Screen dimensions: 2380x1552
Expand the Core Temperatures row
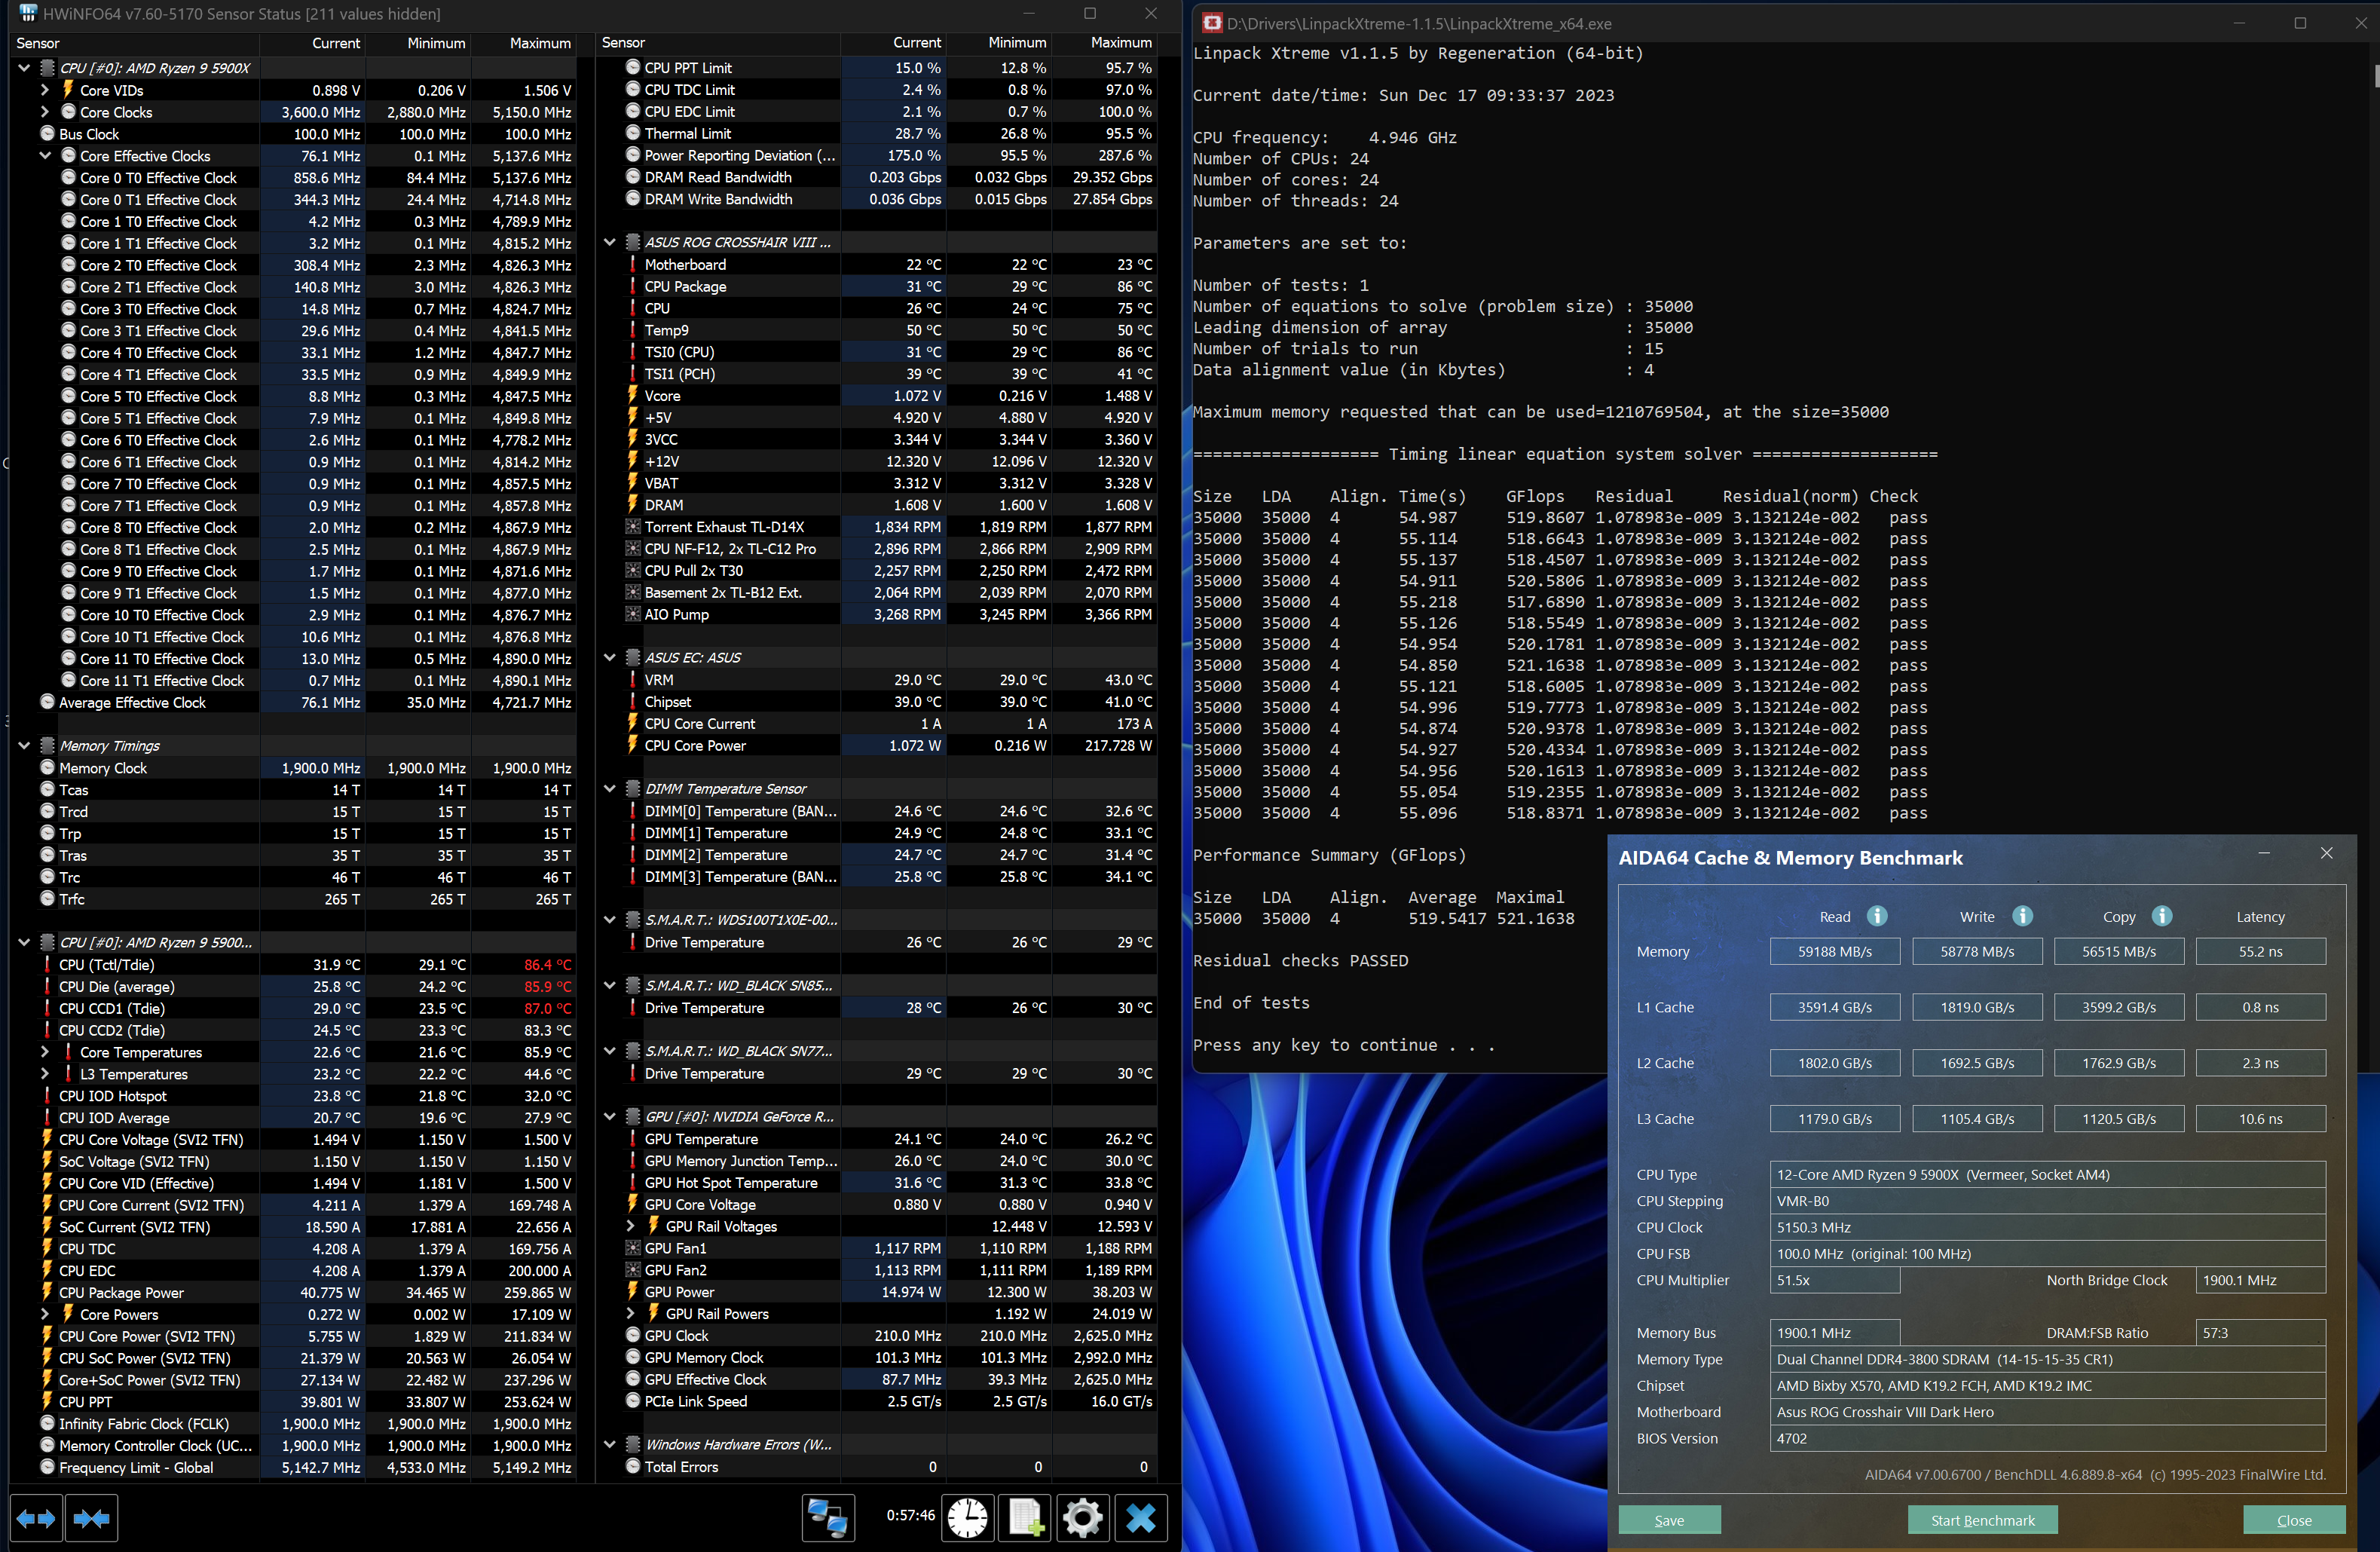[x=45, y=1051]
